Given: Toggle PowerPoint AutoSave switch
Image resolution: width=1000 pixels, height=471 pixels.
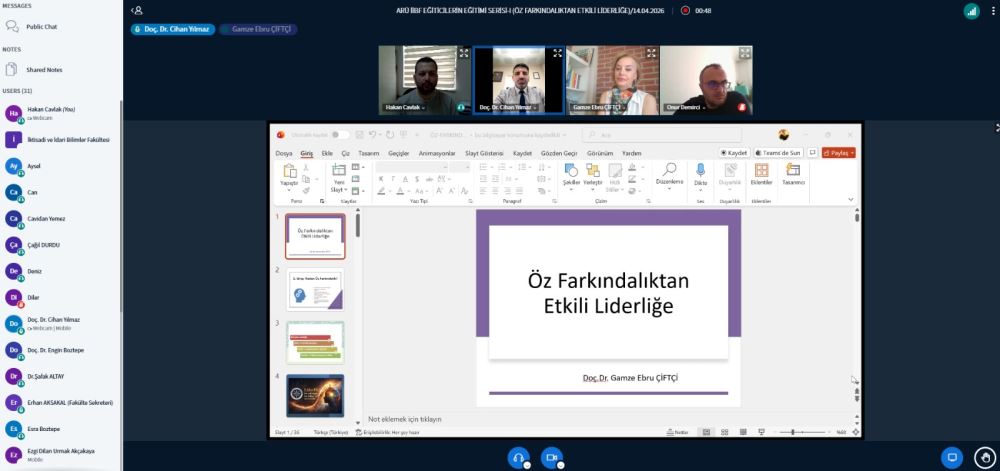Looking at the screenshot, I should coord(340,134).
